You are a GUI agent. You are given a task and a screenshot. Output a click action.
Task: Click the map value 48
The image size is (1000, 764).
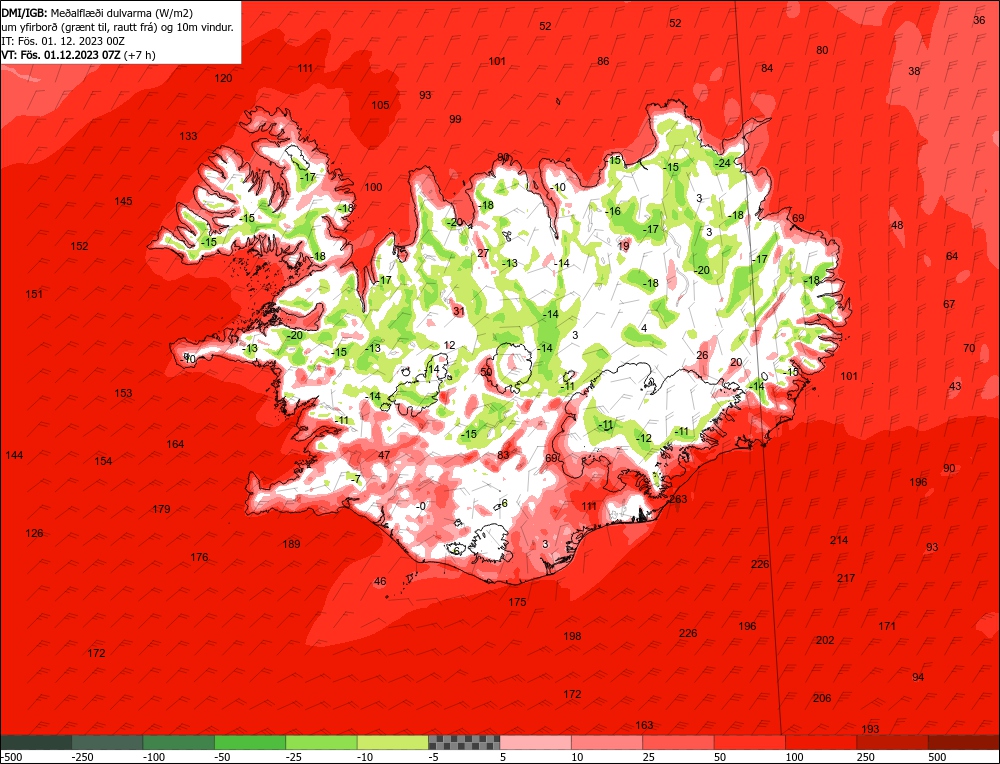point(897,225)
